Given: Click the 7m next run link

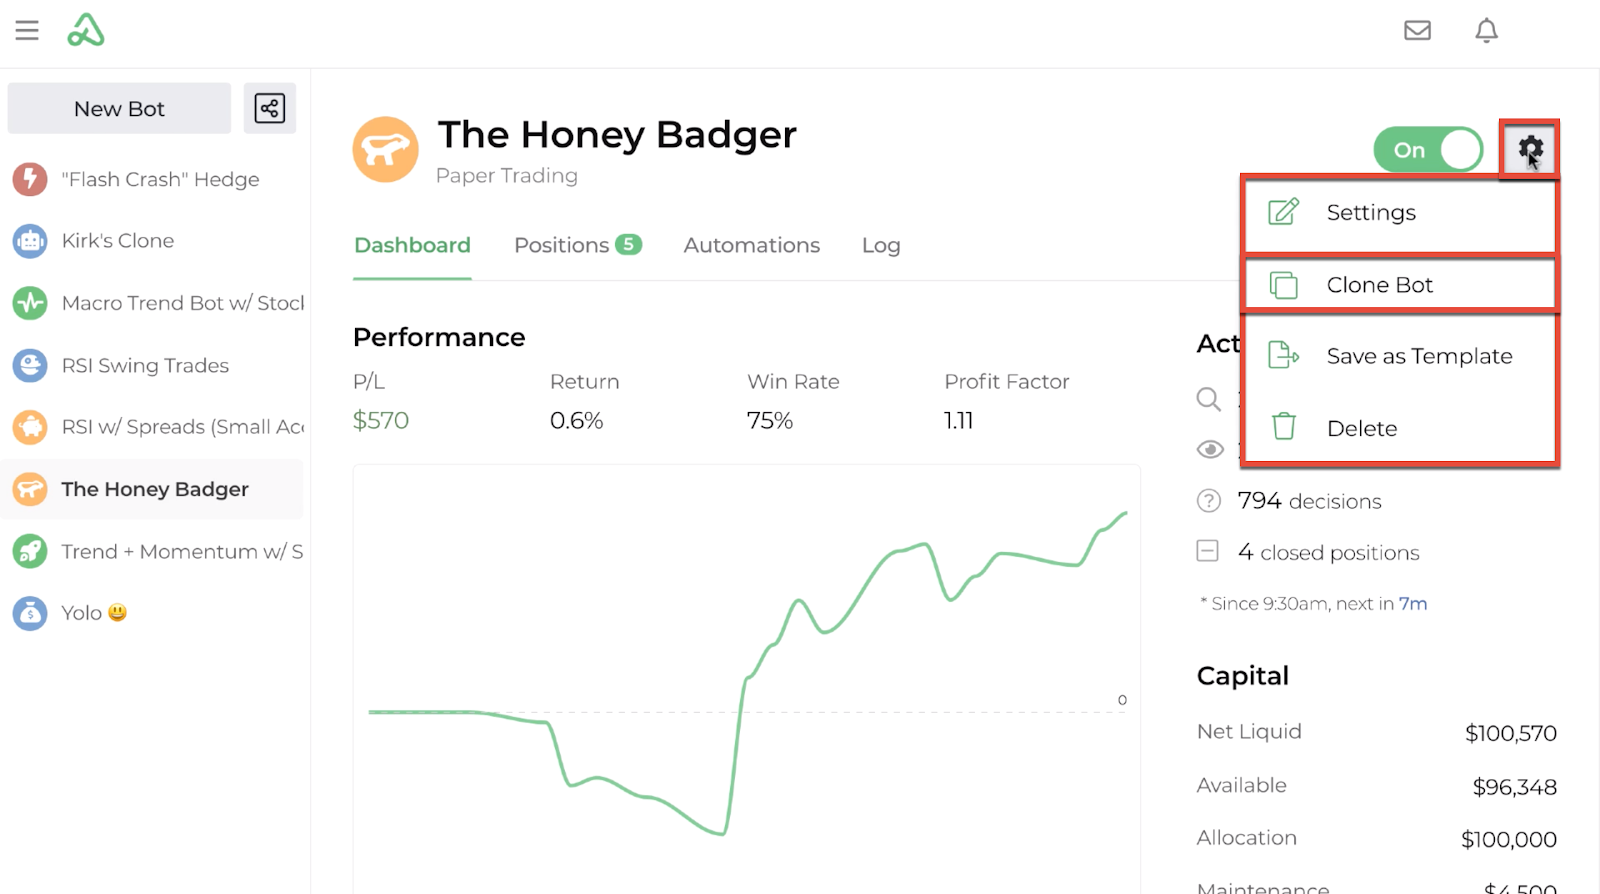Looking at the screenshot, I should [1413, 604].
